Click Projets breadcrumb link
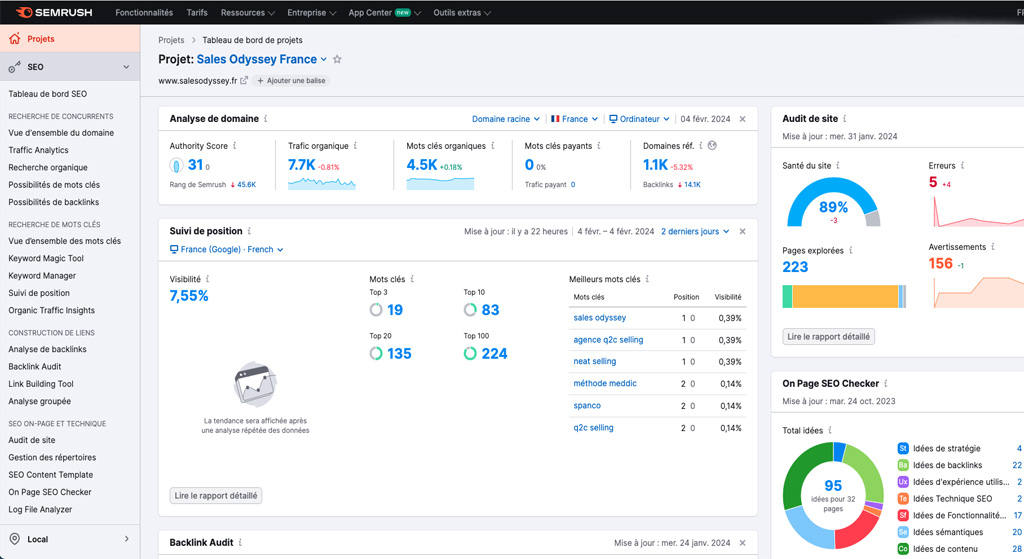The width and height of the screenshot is (1024, 559). click(171, 40)
